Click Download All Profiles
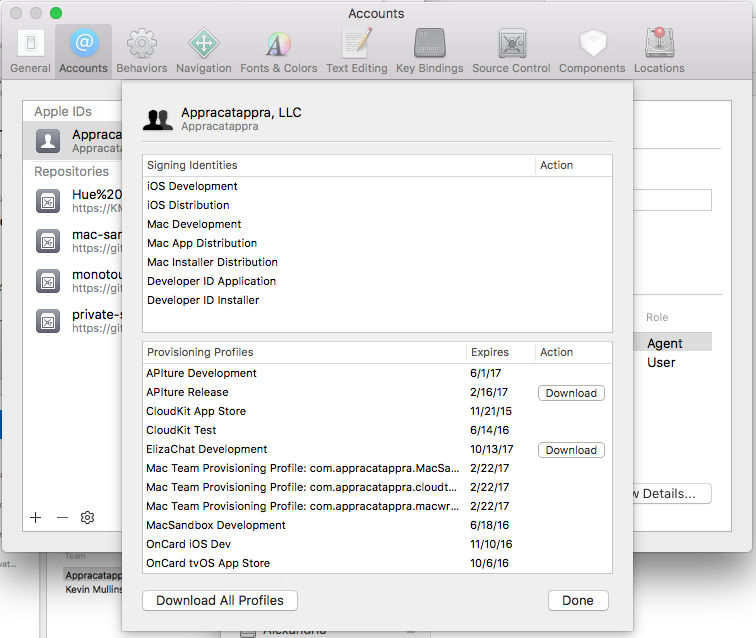Viewport: 756px width, 638px height. point(220,600)
